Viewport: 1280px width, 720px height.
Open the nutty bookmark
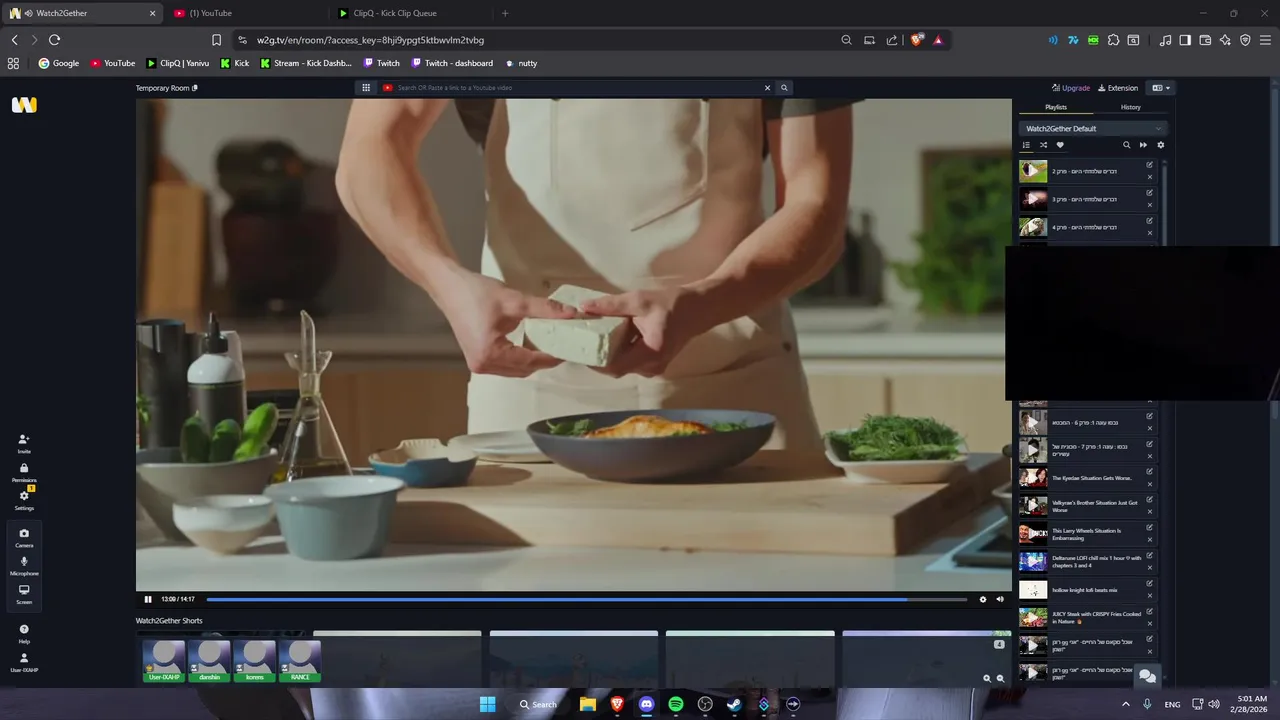pyautogui.click(x=521, y=63)
